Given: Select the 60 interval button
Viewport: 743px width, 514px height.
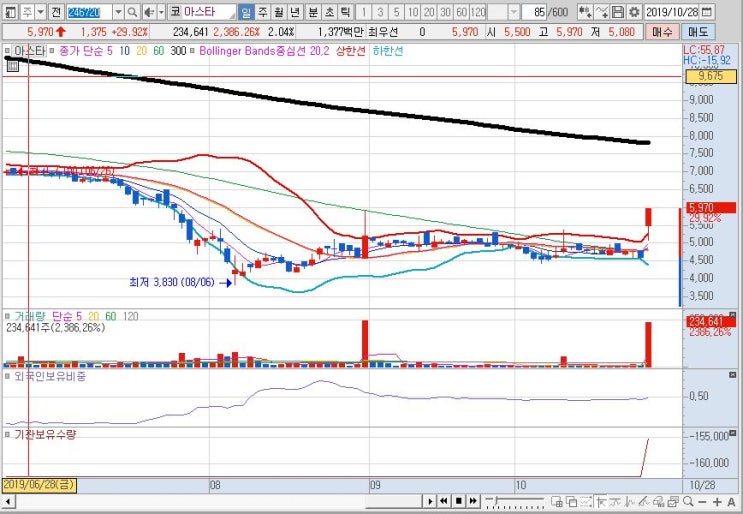Looking at the screenshot, I should tap(462, 12).
